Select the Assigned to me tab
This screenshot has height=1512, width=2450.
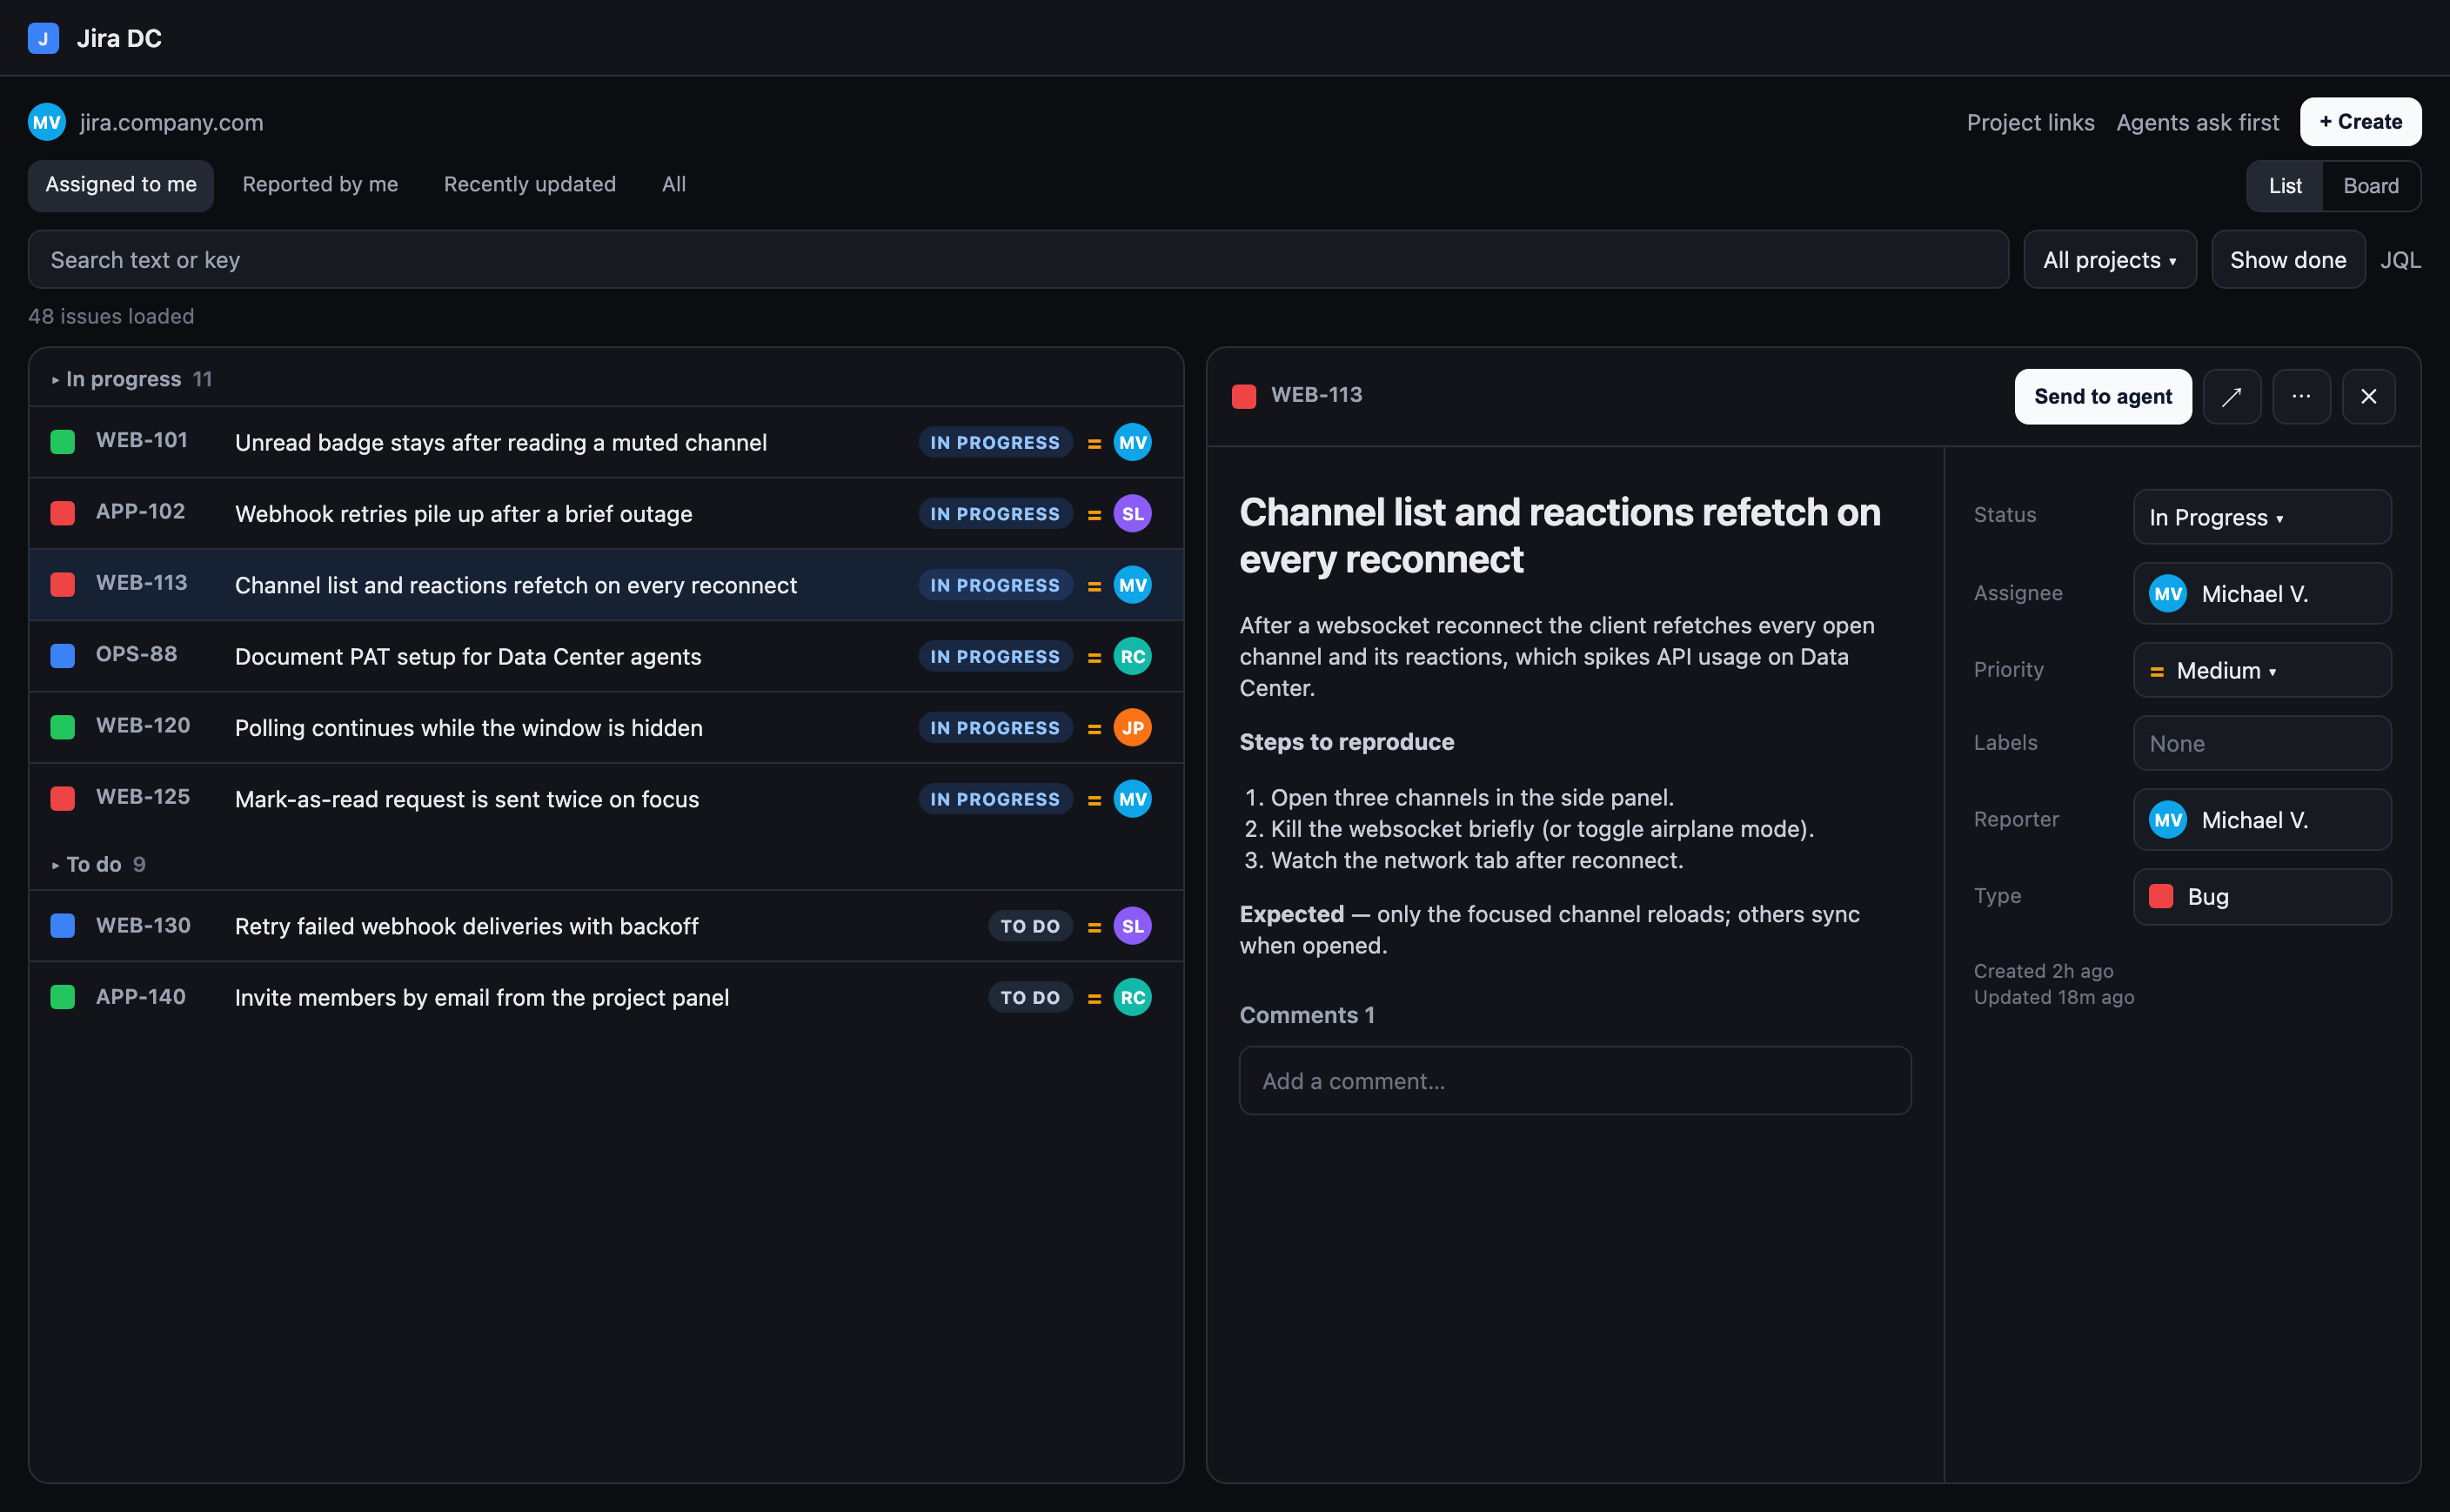(121, 185)
